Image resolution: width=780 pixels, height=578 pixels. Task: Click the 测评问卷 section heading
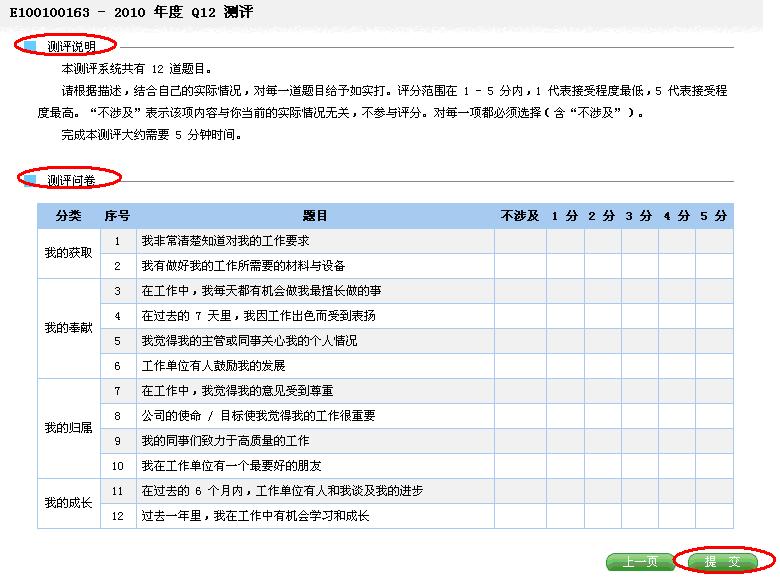click(71, 180)
